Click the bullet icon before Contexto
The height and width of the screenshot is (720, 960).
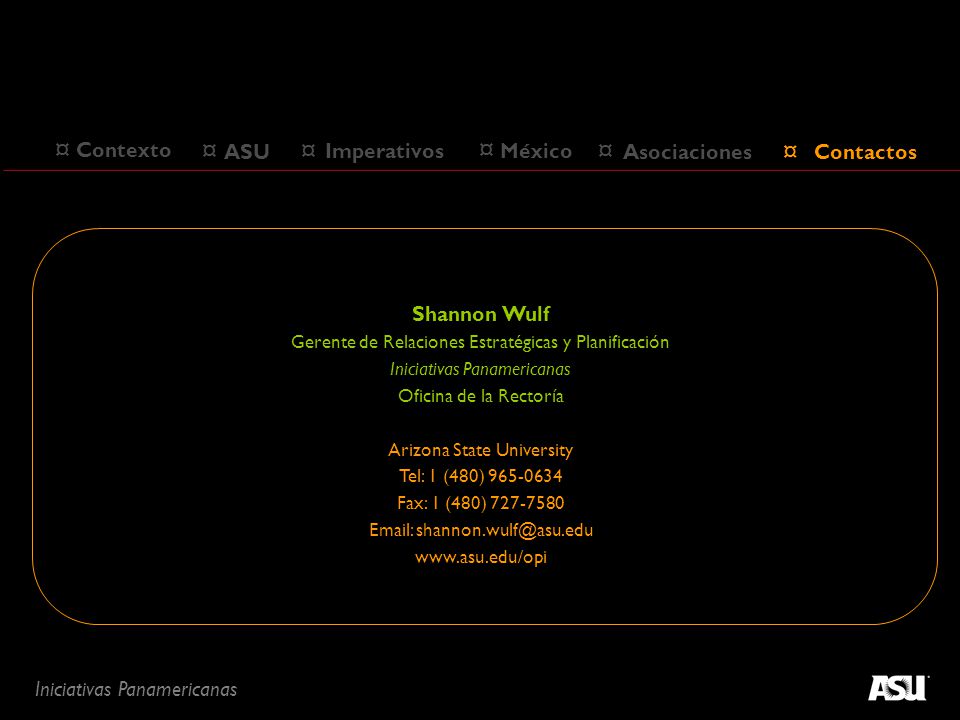[62, 149]
